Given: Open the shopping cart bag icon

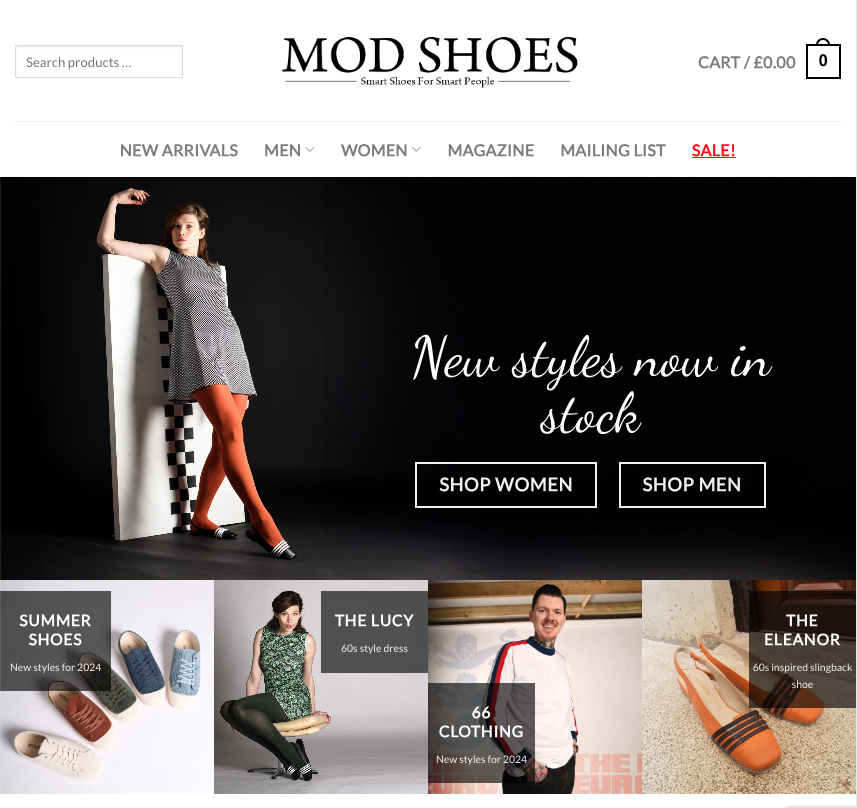Looking at the screenshot, I should (x=823, y=59).
